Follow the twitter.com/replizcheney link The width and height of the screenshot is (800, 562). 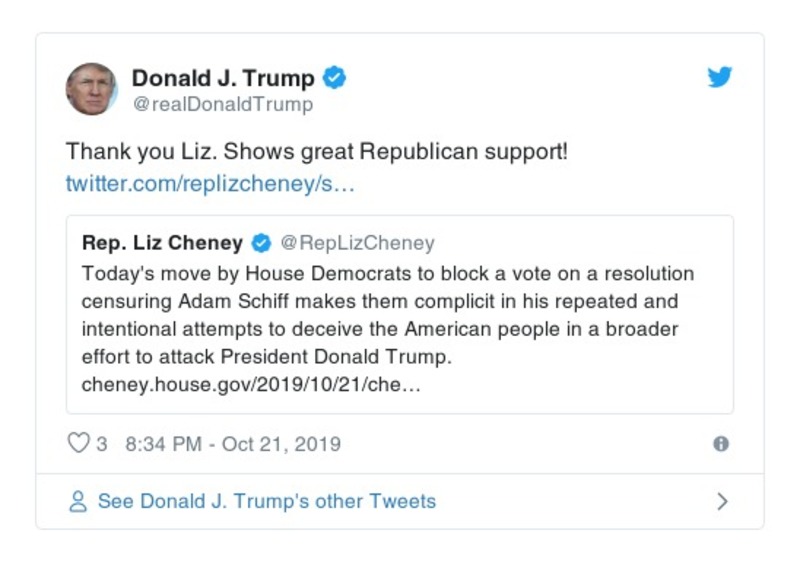click(x=210, y=184)
